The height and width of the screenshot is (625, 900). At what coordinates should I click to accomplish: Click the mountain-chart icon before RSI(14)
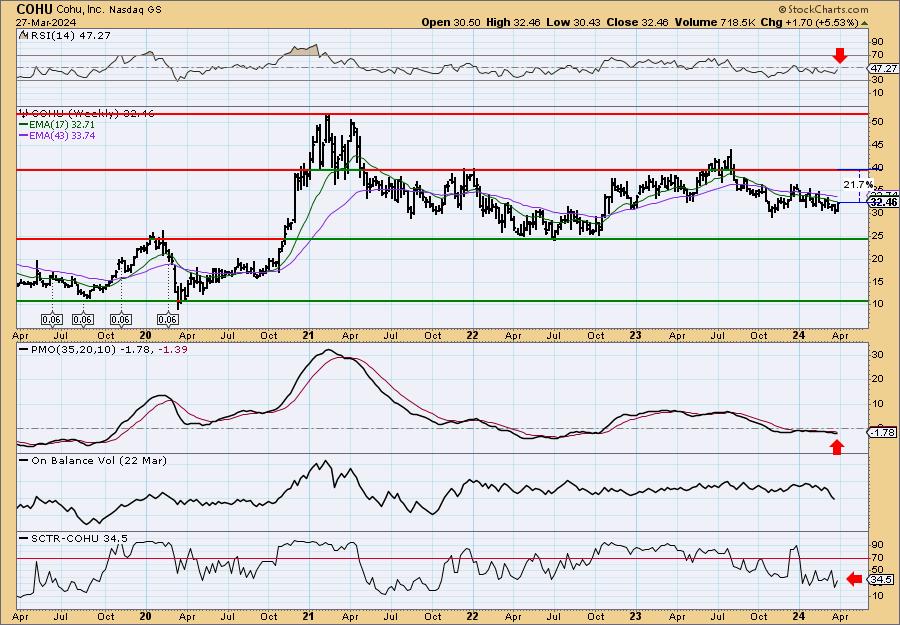[x=22, y=35]
